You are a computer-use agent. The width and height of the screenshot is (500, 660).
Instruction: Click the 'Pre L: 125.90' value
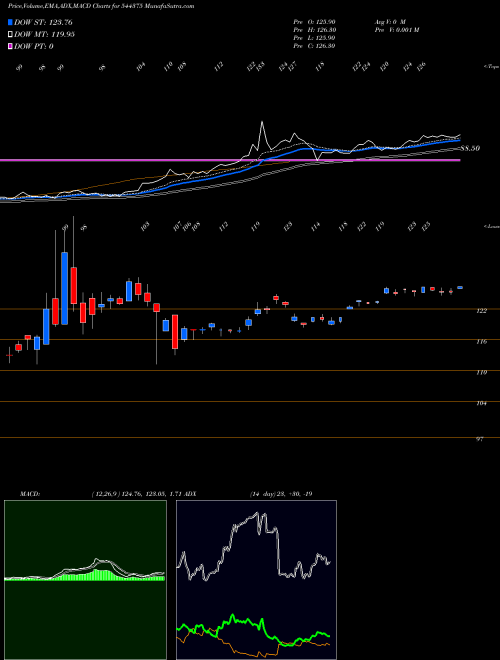tap(314, 38)
